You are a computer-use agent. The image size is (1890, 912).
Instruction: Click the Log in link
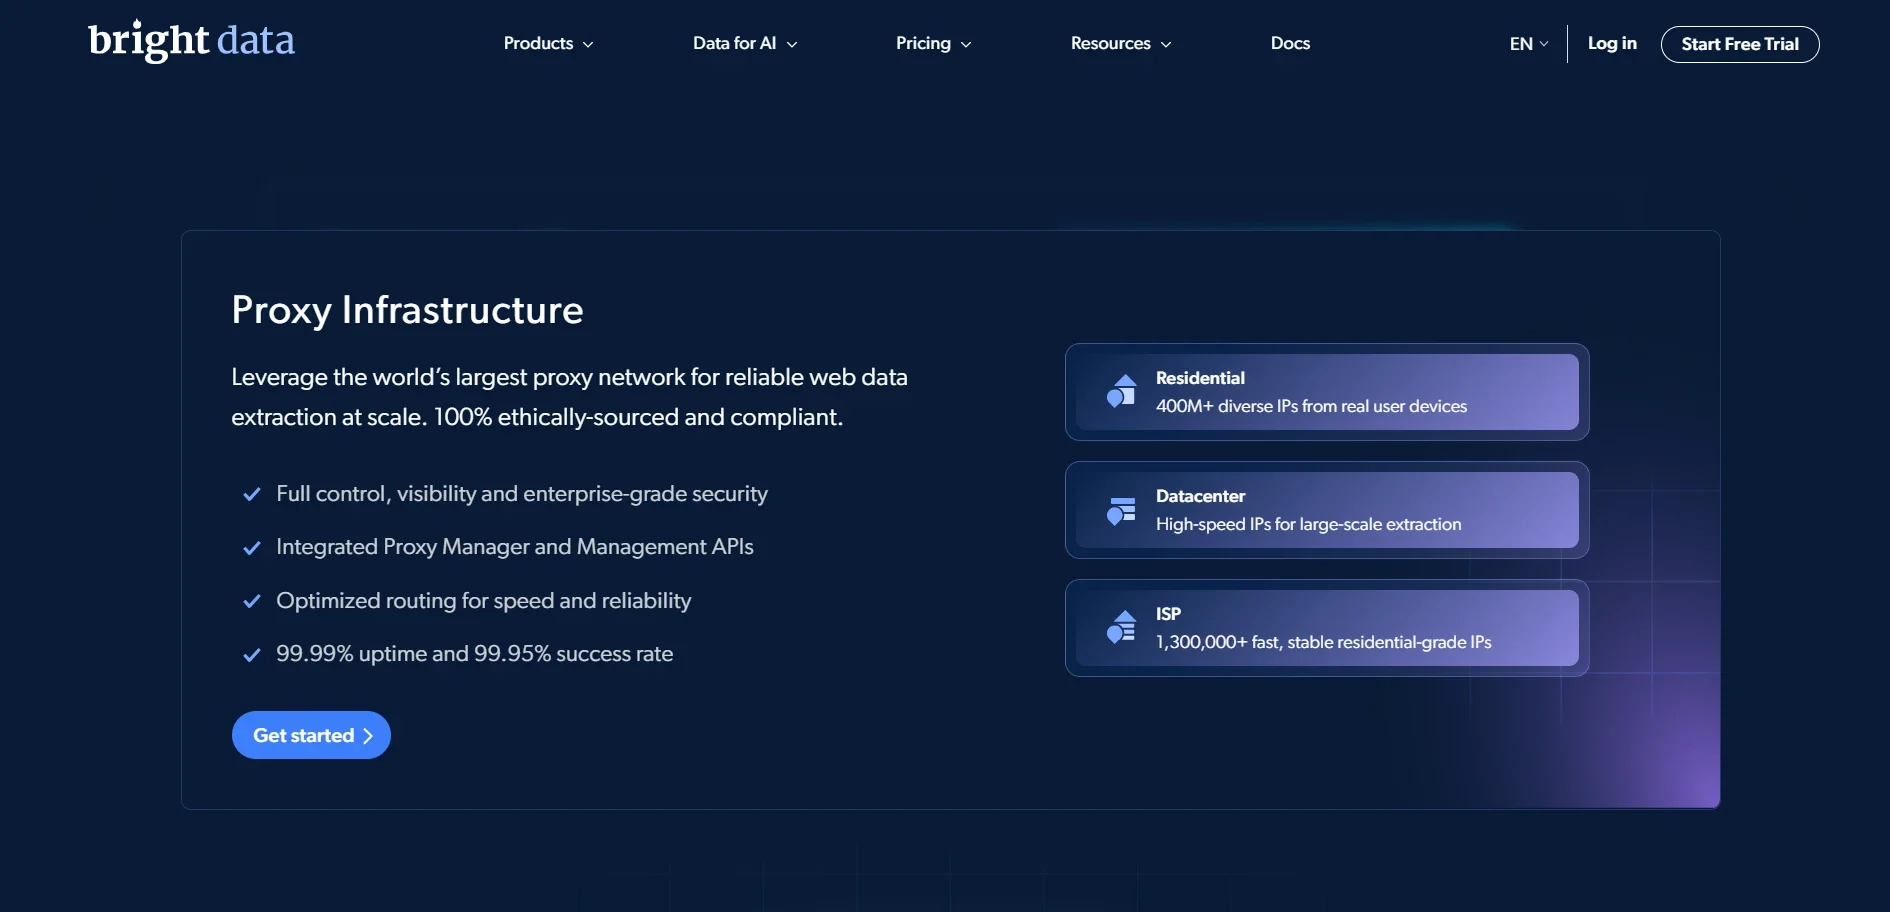1612,43
